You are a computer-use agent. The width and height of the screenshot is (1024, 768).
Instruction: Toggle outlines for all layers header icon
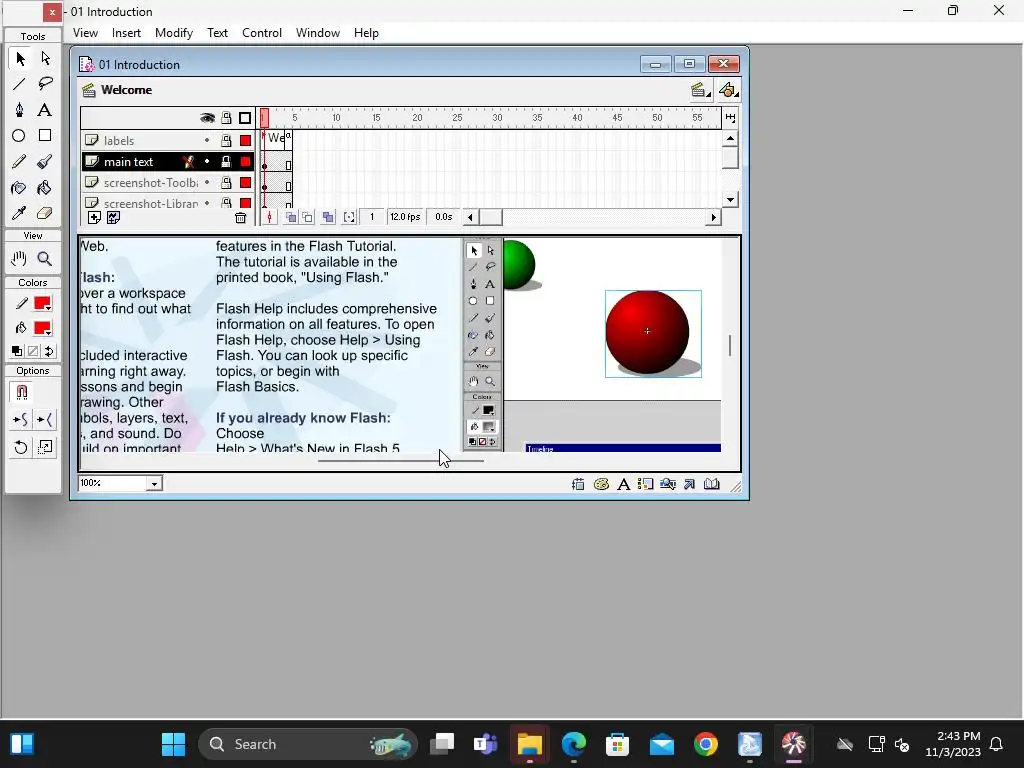245,118
